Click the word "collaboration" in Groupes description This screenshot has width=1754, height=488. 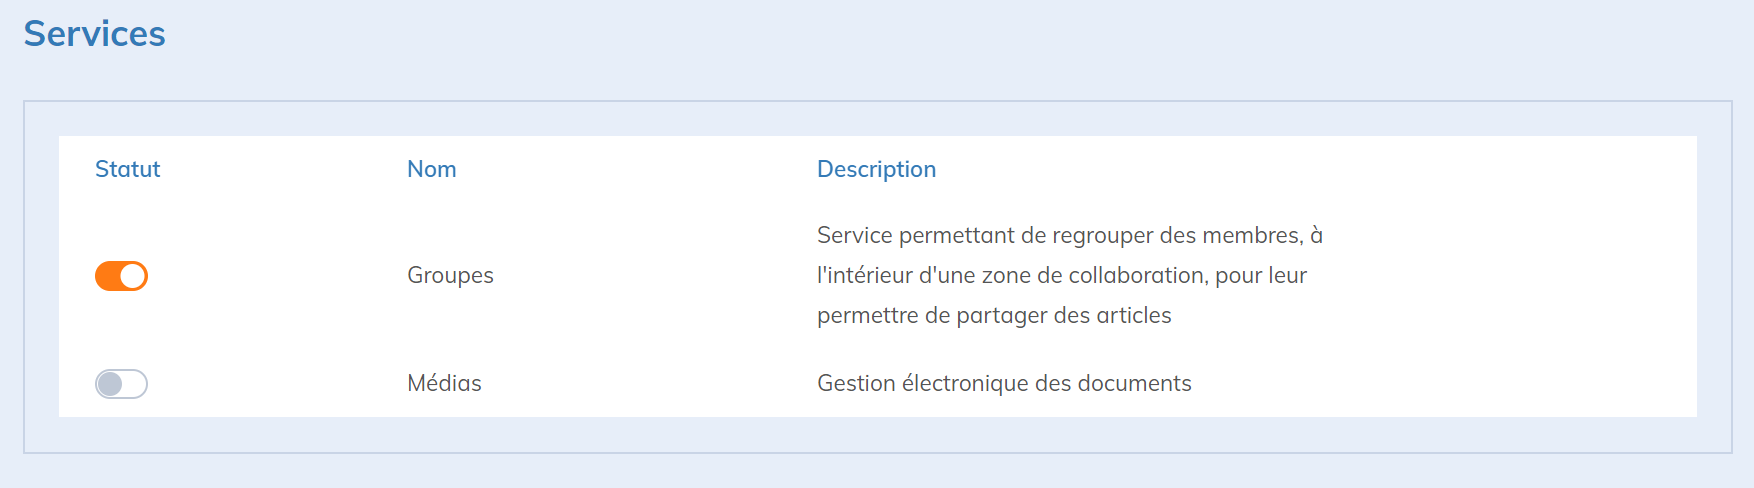[x=1136, y=275]
